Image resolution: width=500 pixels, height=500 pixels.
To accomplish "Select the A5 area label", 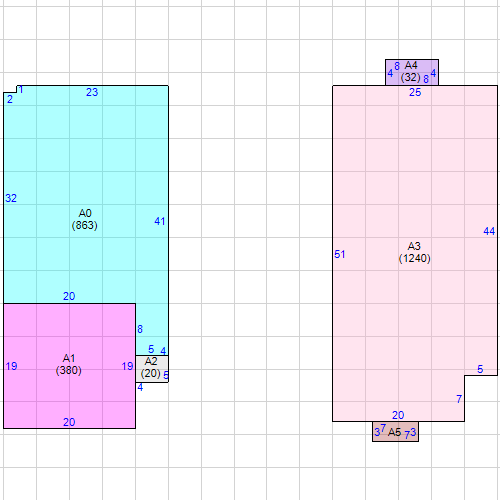I will click(394, 432).
